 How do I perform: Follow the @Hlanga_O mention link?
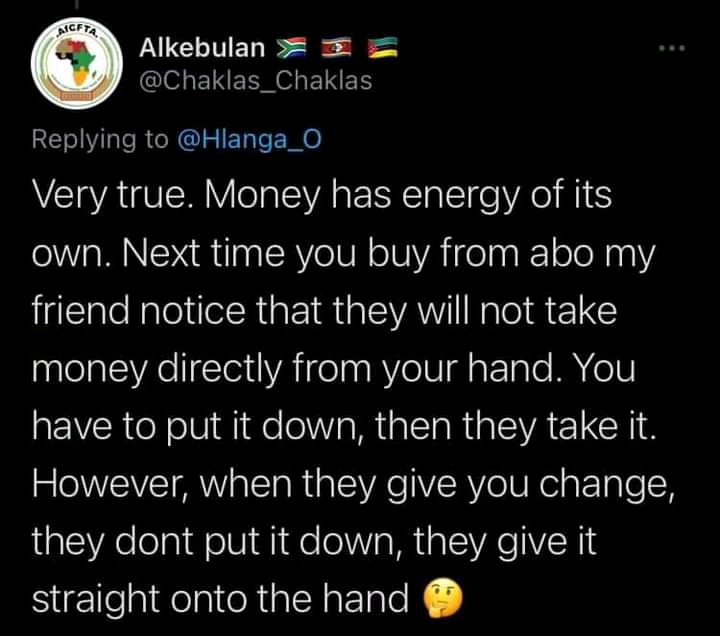[249, 139]
